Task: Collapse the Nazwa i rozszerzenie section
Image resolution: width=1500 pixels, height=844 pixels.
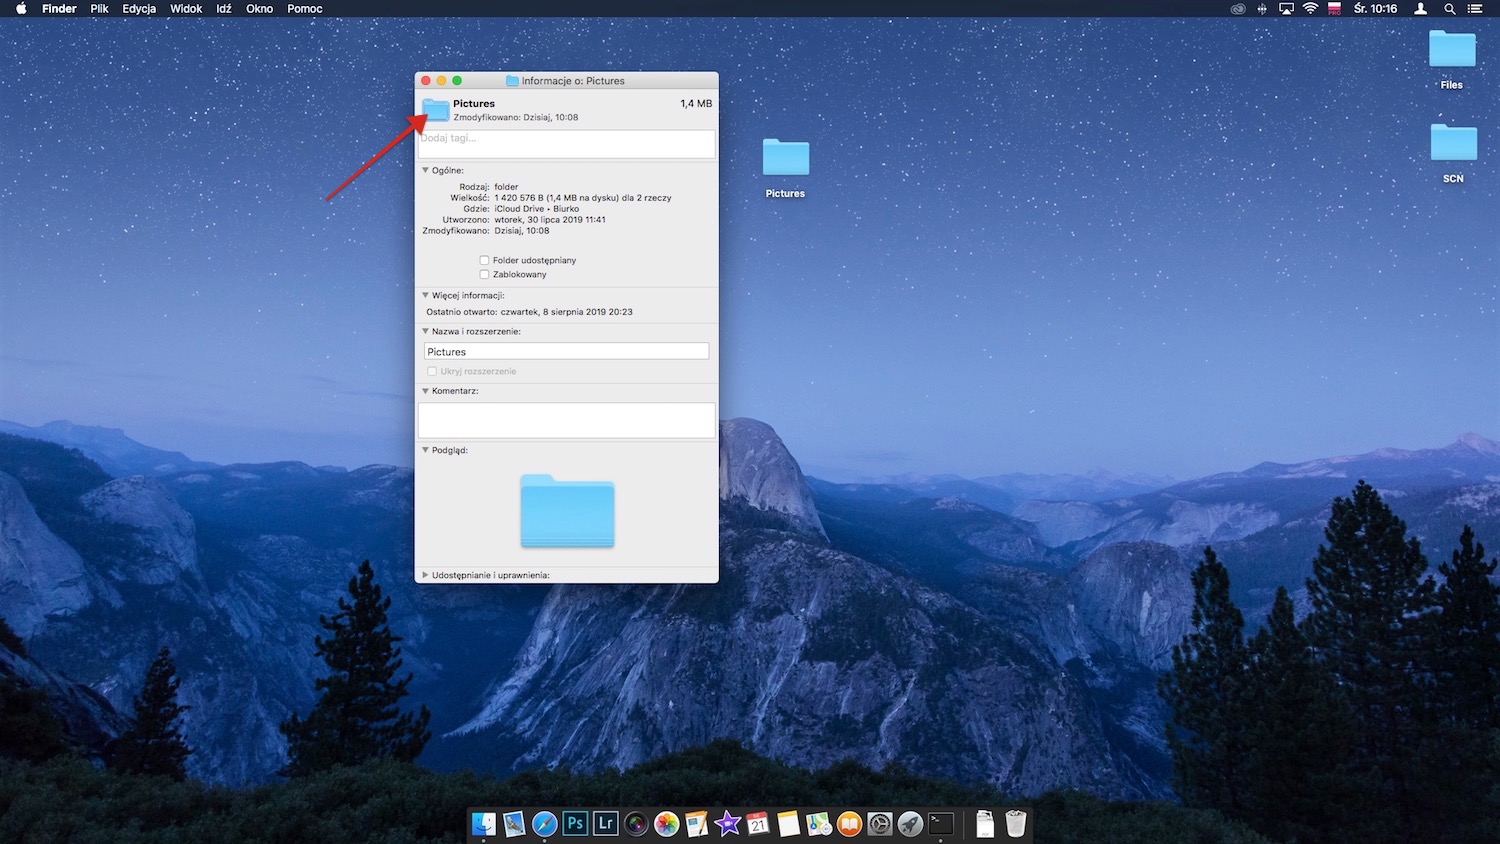Action: point(425,331)
